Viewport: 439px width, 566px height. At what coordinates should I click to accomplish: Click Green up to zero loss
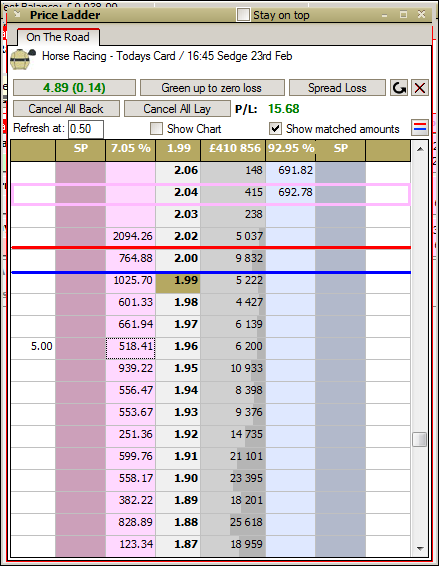[x=212, y=88]
